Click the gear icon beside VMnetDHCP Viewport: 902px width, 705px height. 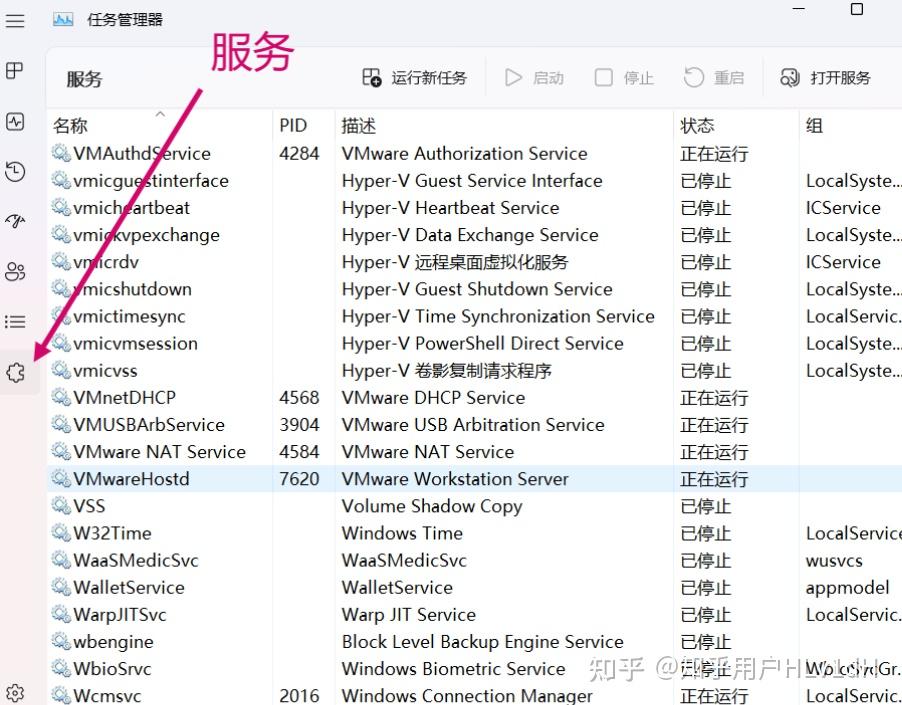[61, 396]
